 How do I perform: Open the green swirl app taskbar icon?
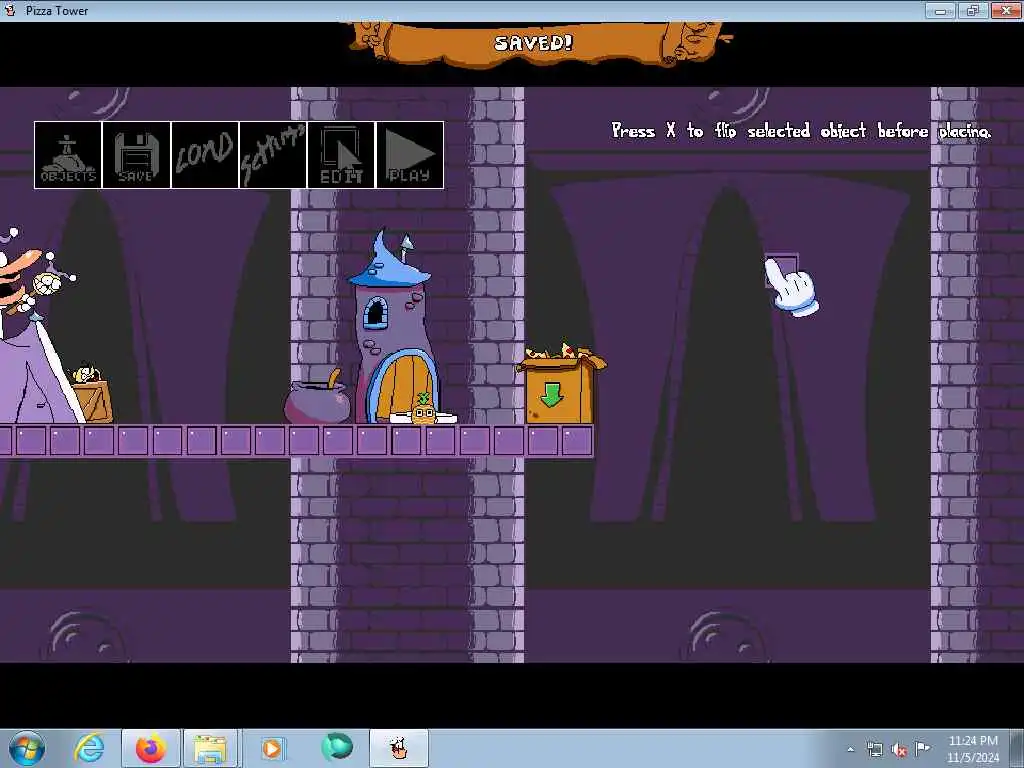point(336,748)
